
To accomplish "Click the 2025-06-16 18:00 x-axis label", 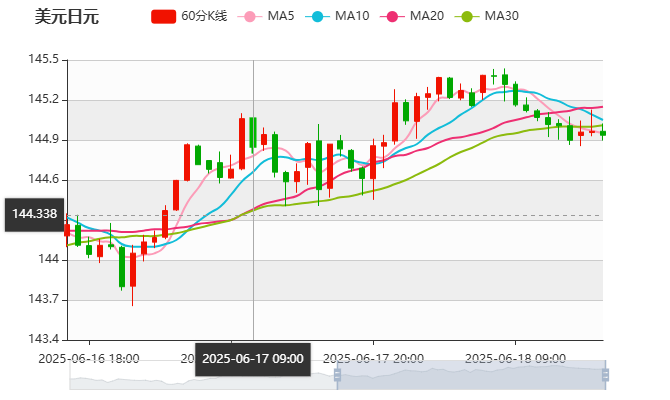I will tap(89, 359).
